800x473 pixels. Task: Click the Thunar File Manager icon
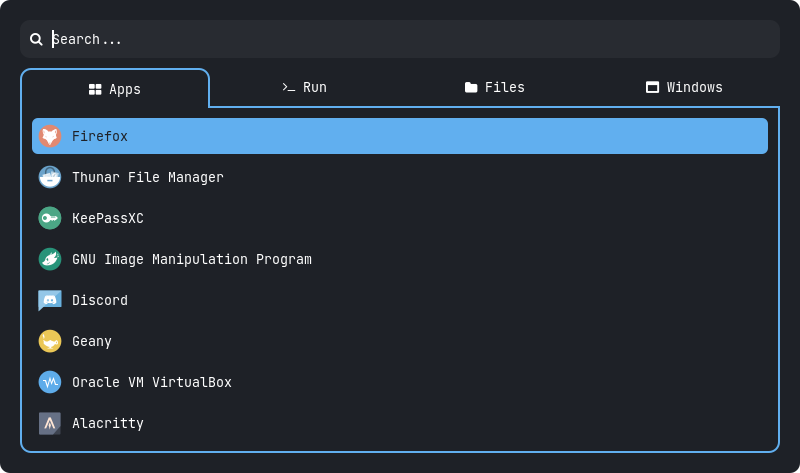tap(50, 177)
